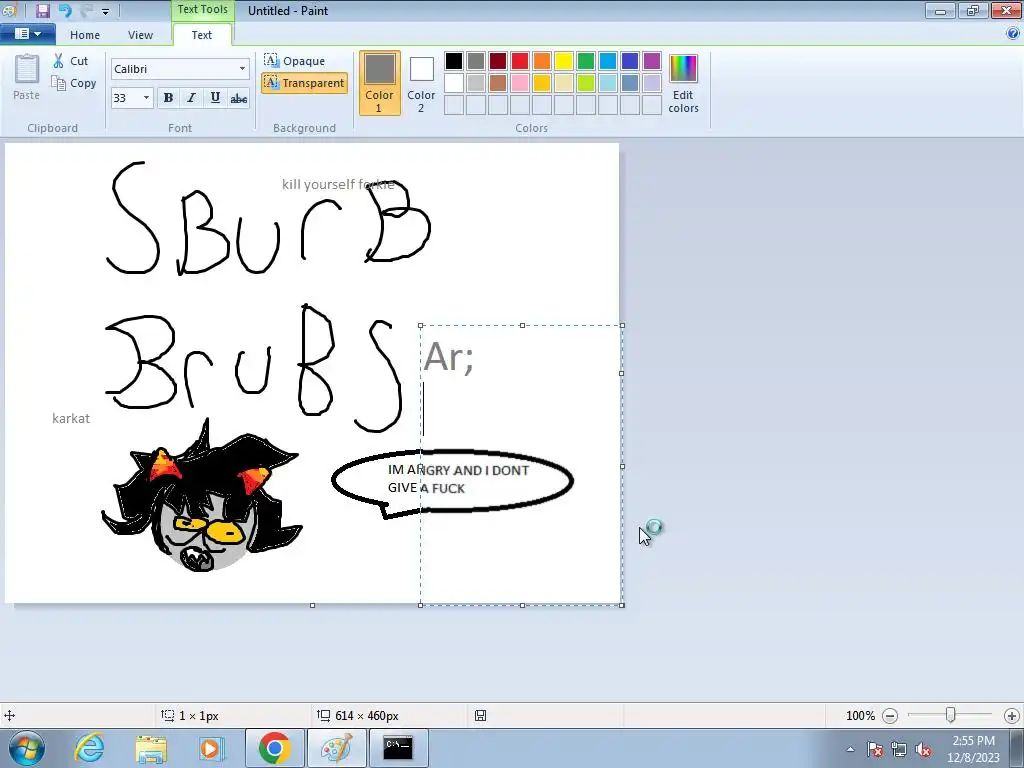Image resolution: width=1024 pixels, height=768 pixels.
Task: Open the clock showing 2:55 PM
Action: (x=973, y=749)
